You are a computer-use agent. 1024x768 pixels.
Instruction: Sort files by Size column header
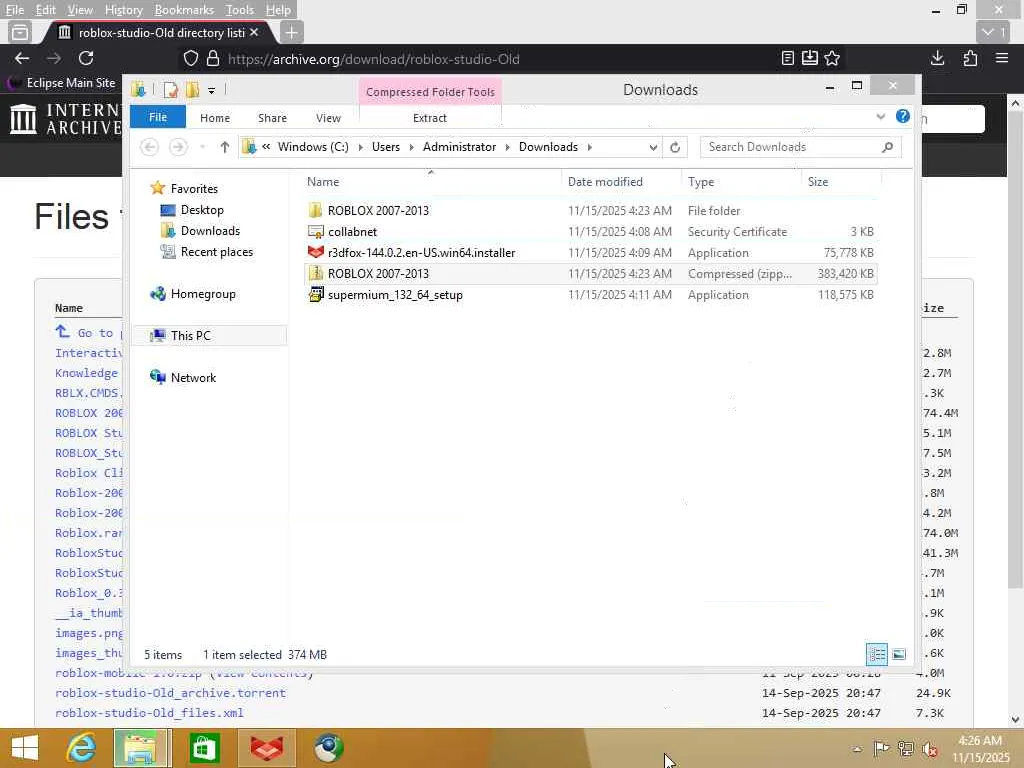[x=818, y=182]
